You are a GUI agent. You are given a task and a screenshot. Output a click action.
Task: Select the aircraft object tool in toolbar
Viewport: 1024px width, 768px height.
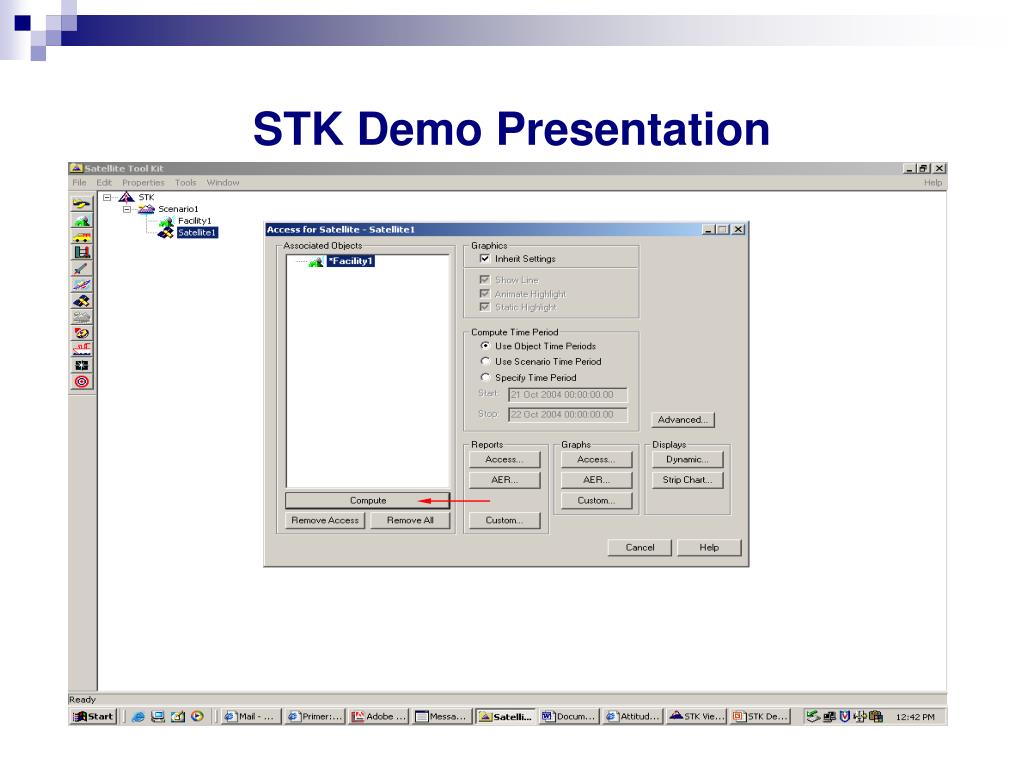[82, 204]
